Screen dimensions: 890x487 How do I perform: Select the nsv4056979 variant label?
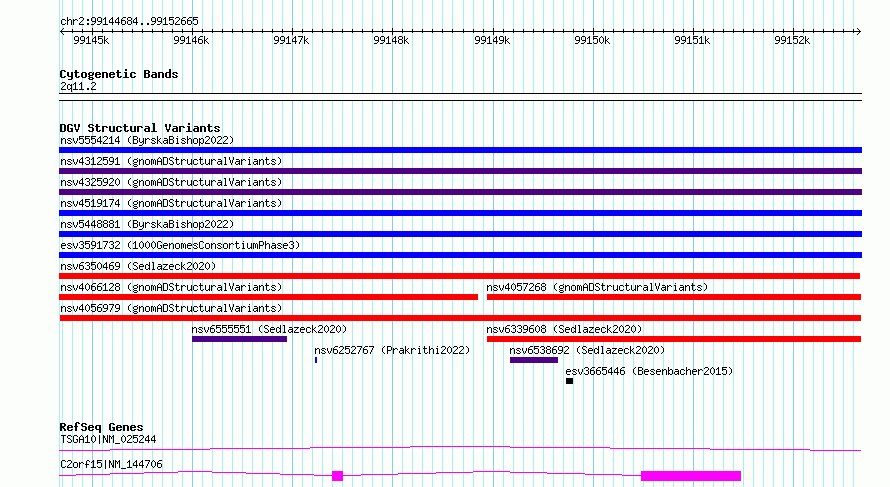[x=171, y=308]
